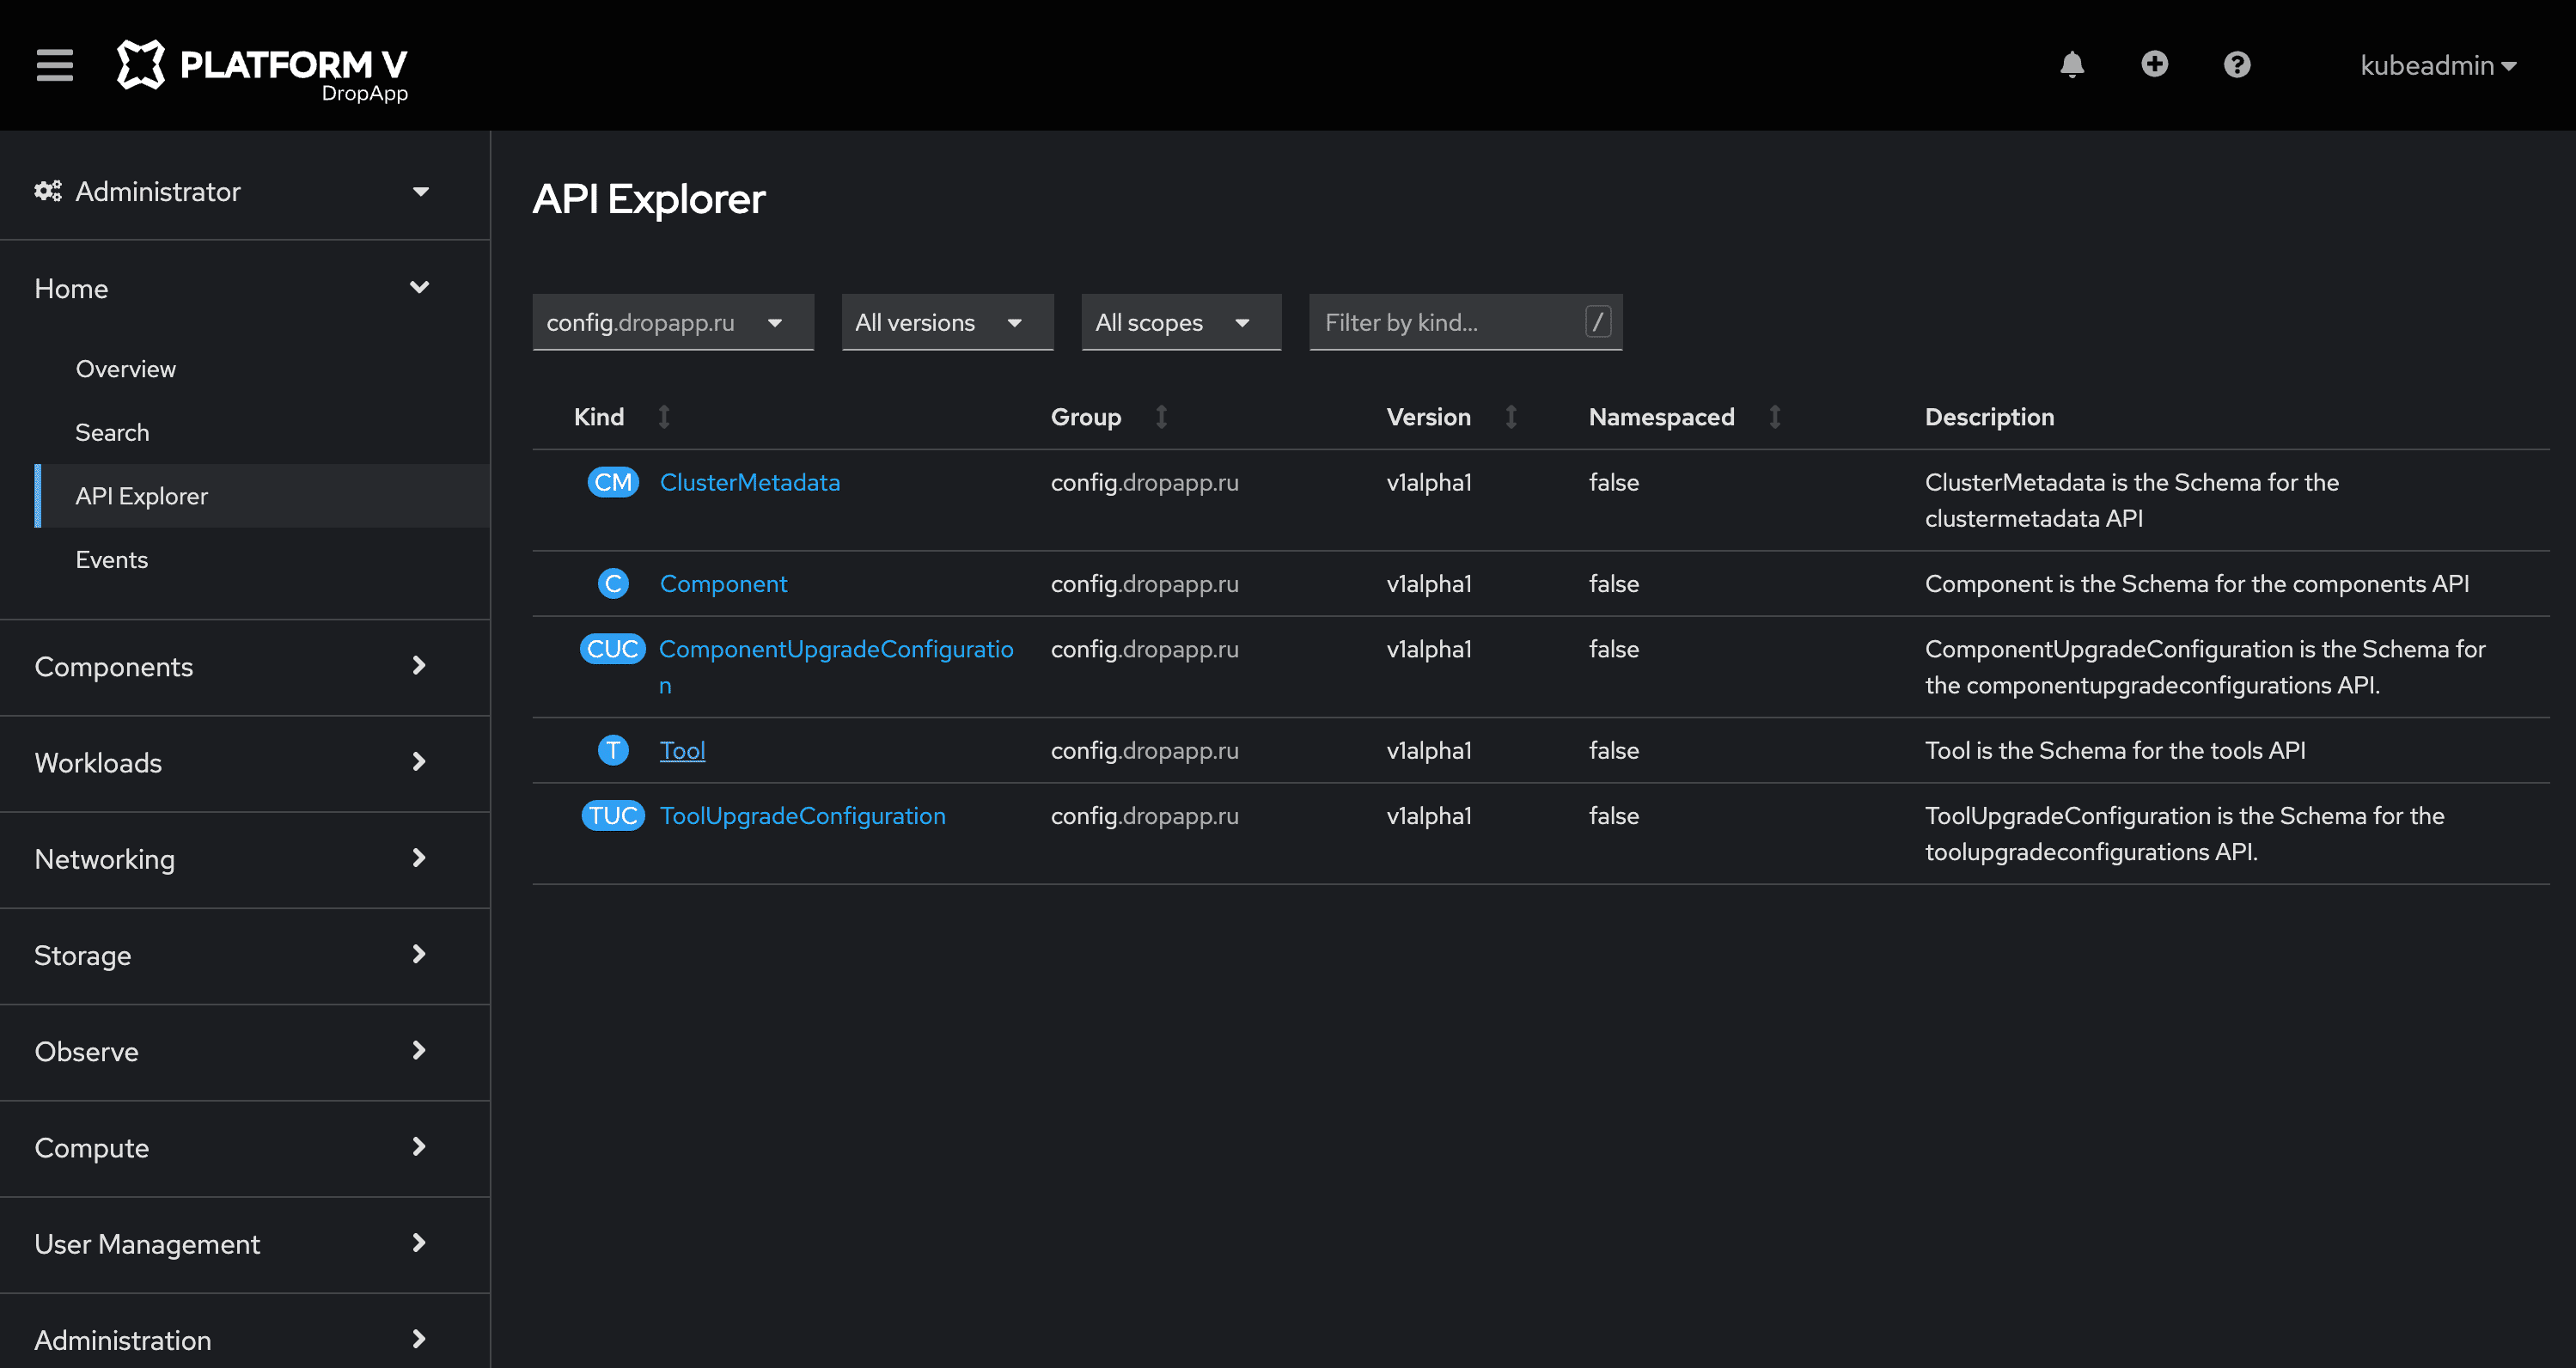This screenshot has height=1368, width=2576.
Task: Open the Tool kind link
Action: (682, 750)
